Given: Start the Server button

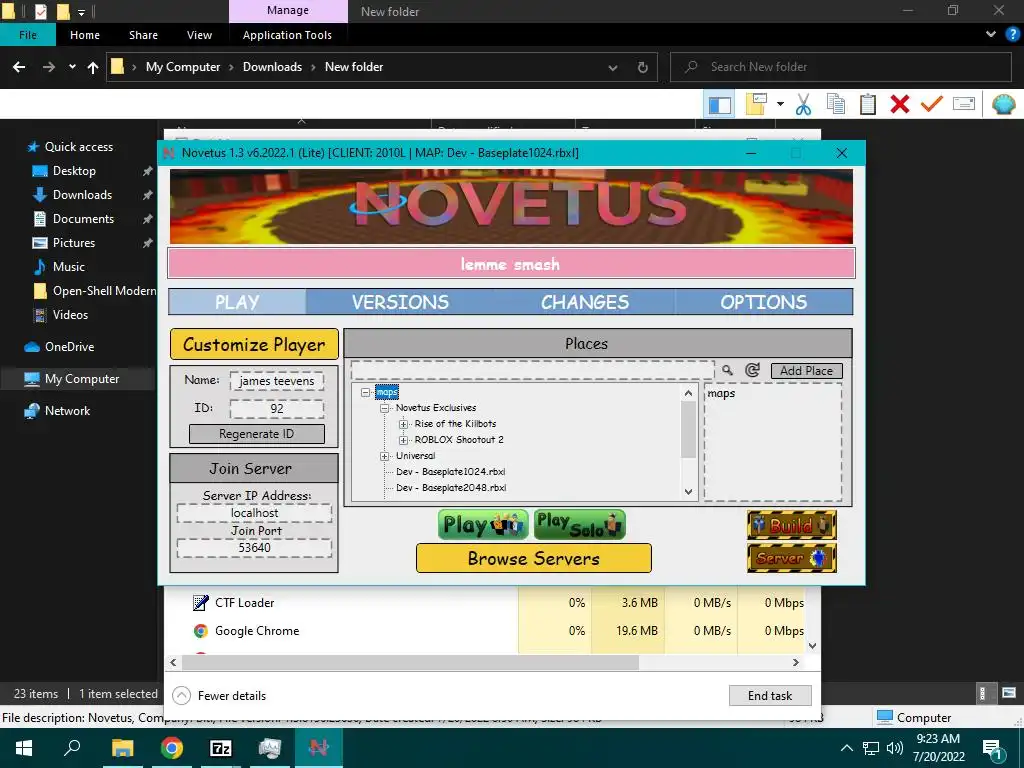Looking at the screenshot, I should tap(792, 558).
